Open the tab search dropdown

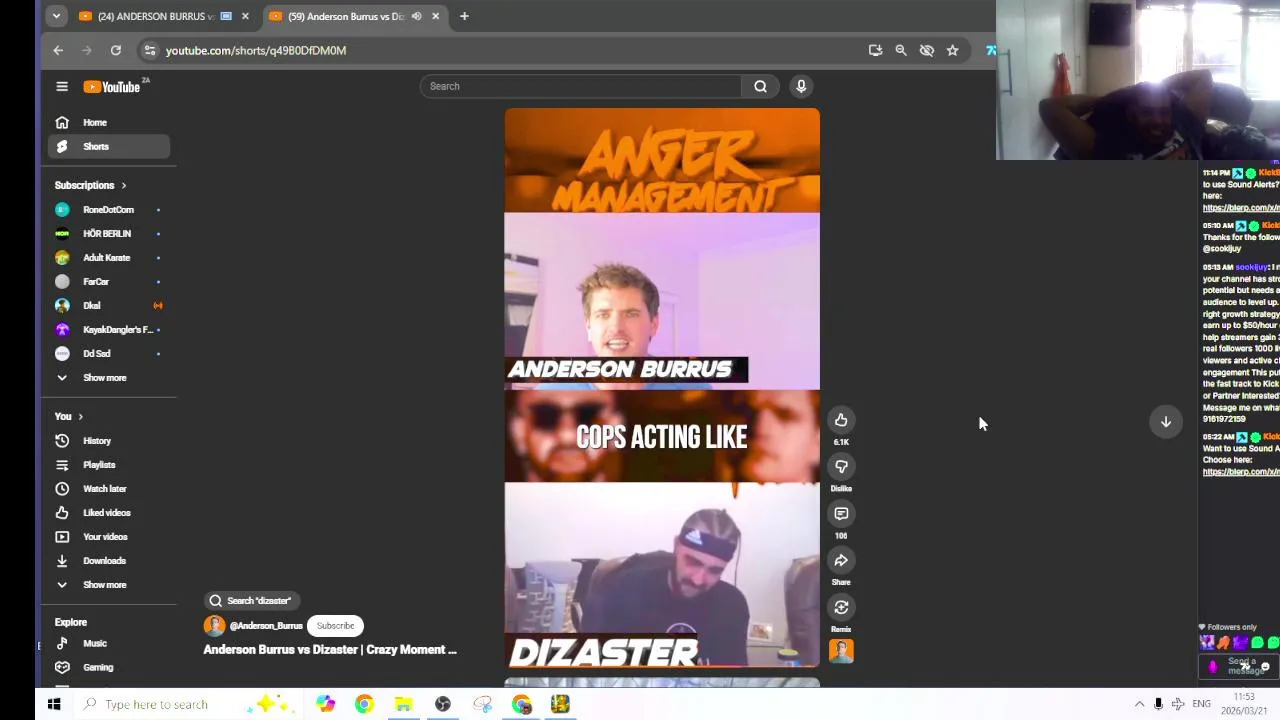56,16
